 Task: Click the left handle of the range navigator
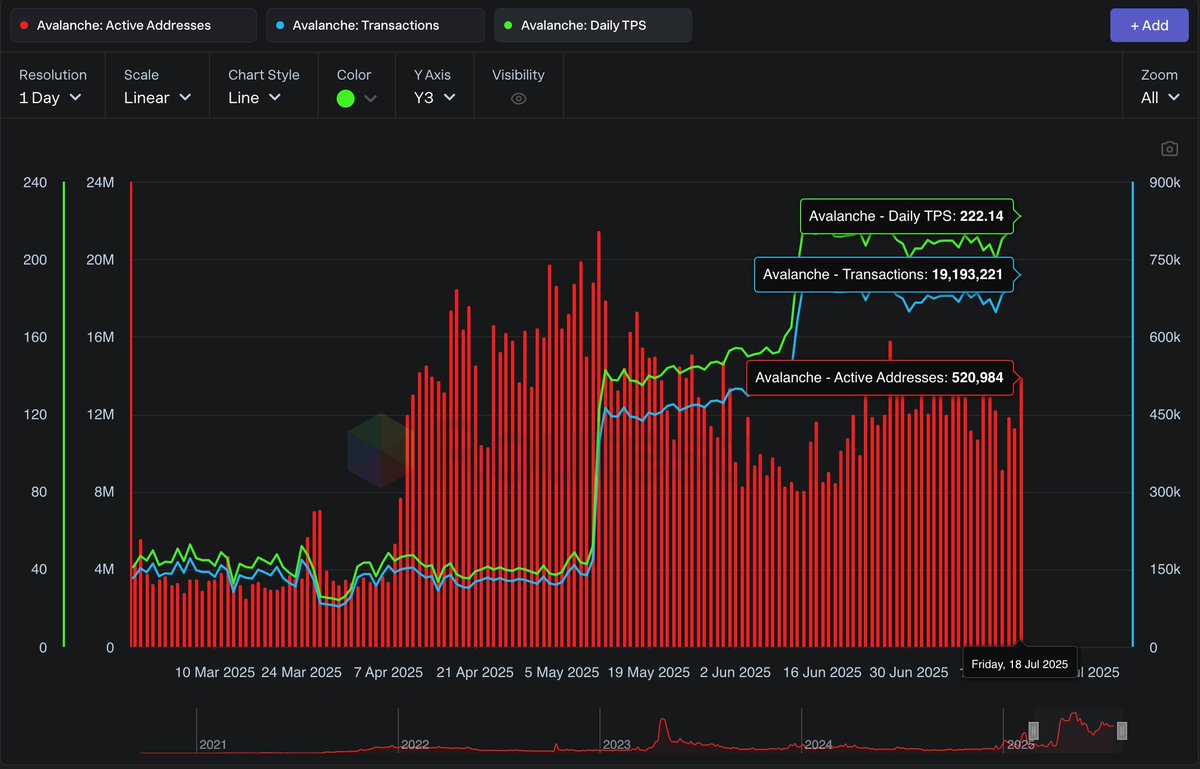(x=1034, y=731)
